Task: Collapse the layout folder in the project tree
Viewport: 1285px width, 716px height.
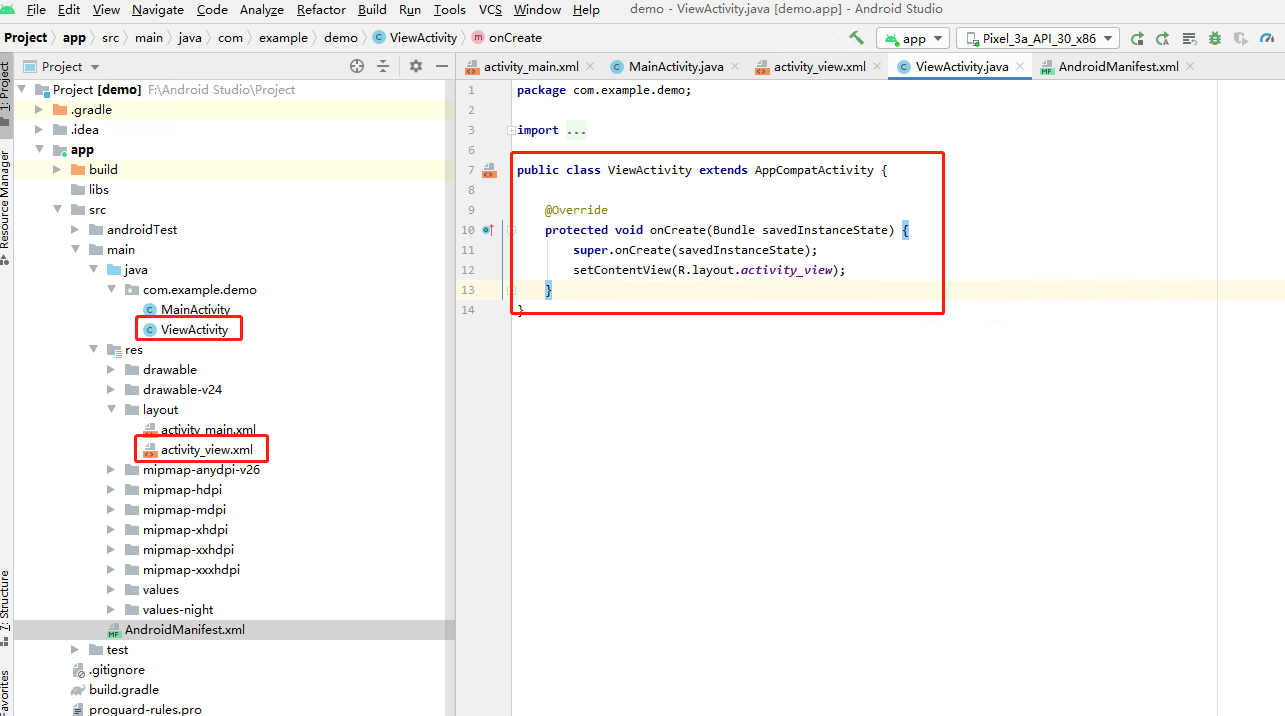Action: click(x=111, y=409)
